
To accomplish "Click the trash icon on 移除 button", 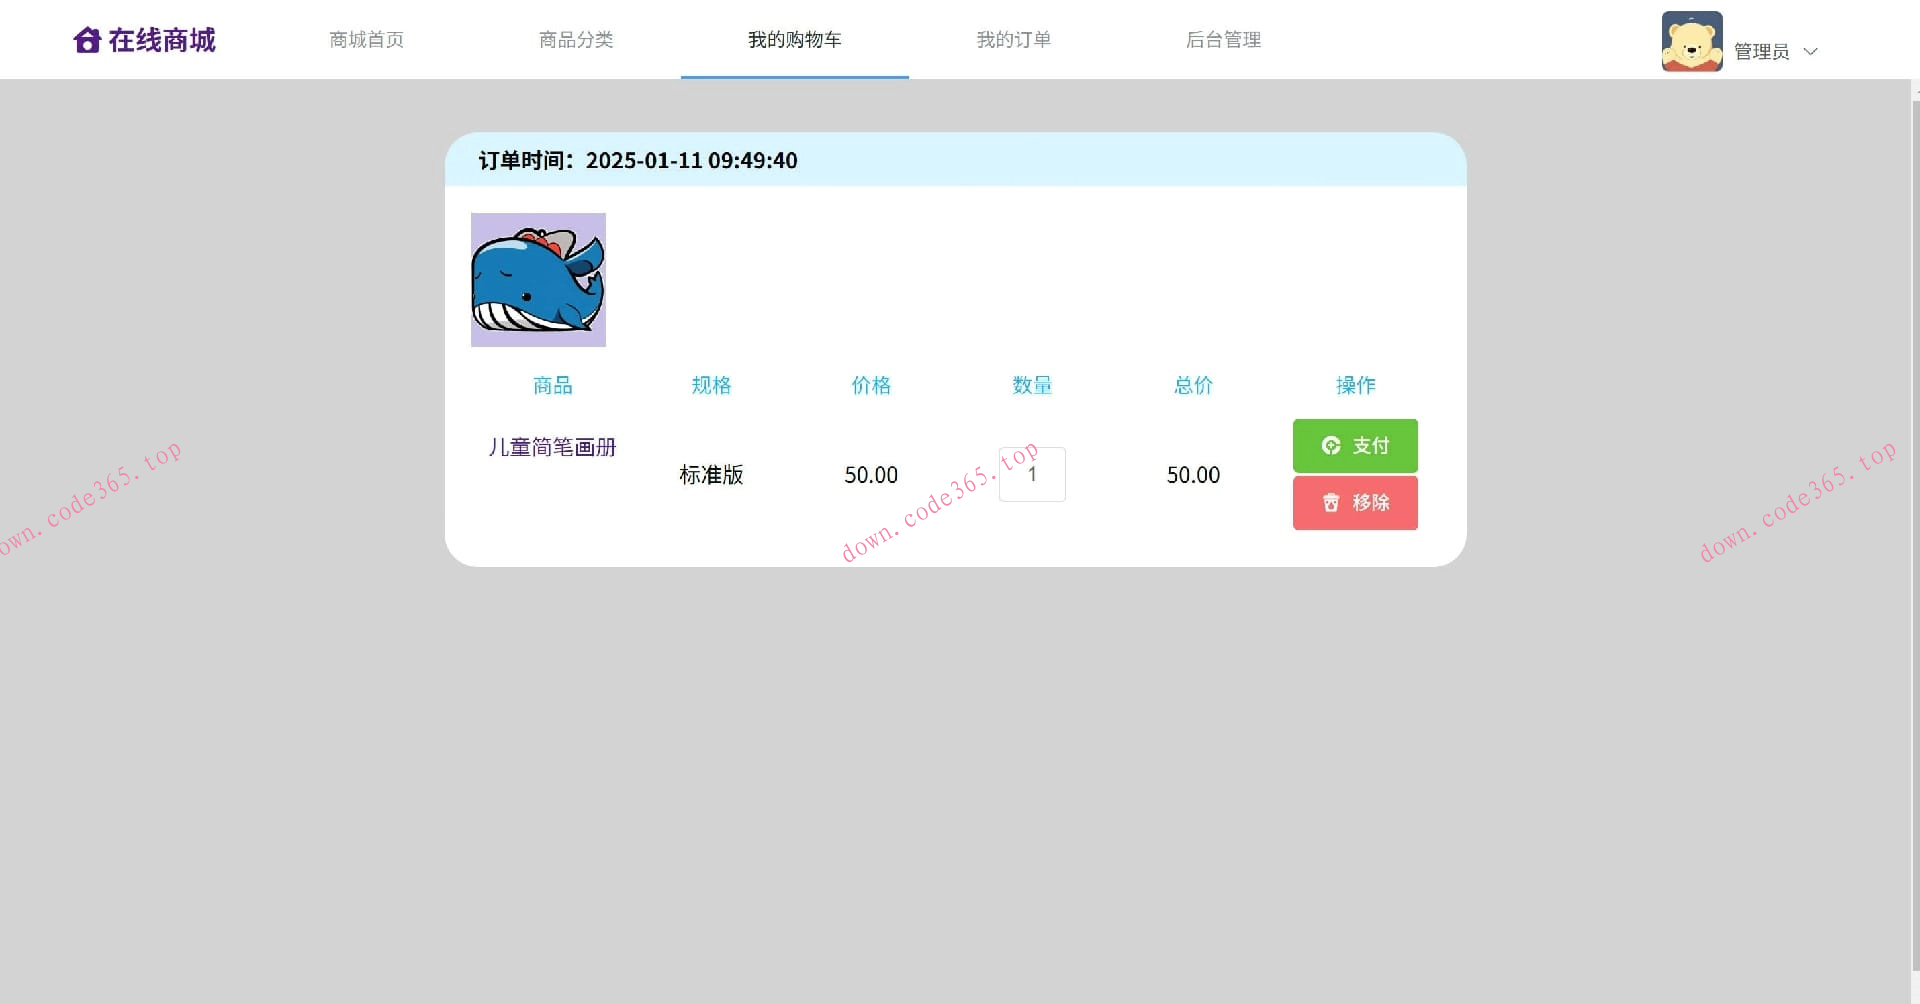I will (x=1330, y=503).
